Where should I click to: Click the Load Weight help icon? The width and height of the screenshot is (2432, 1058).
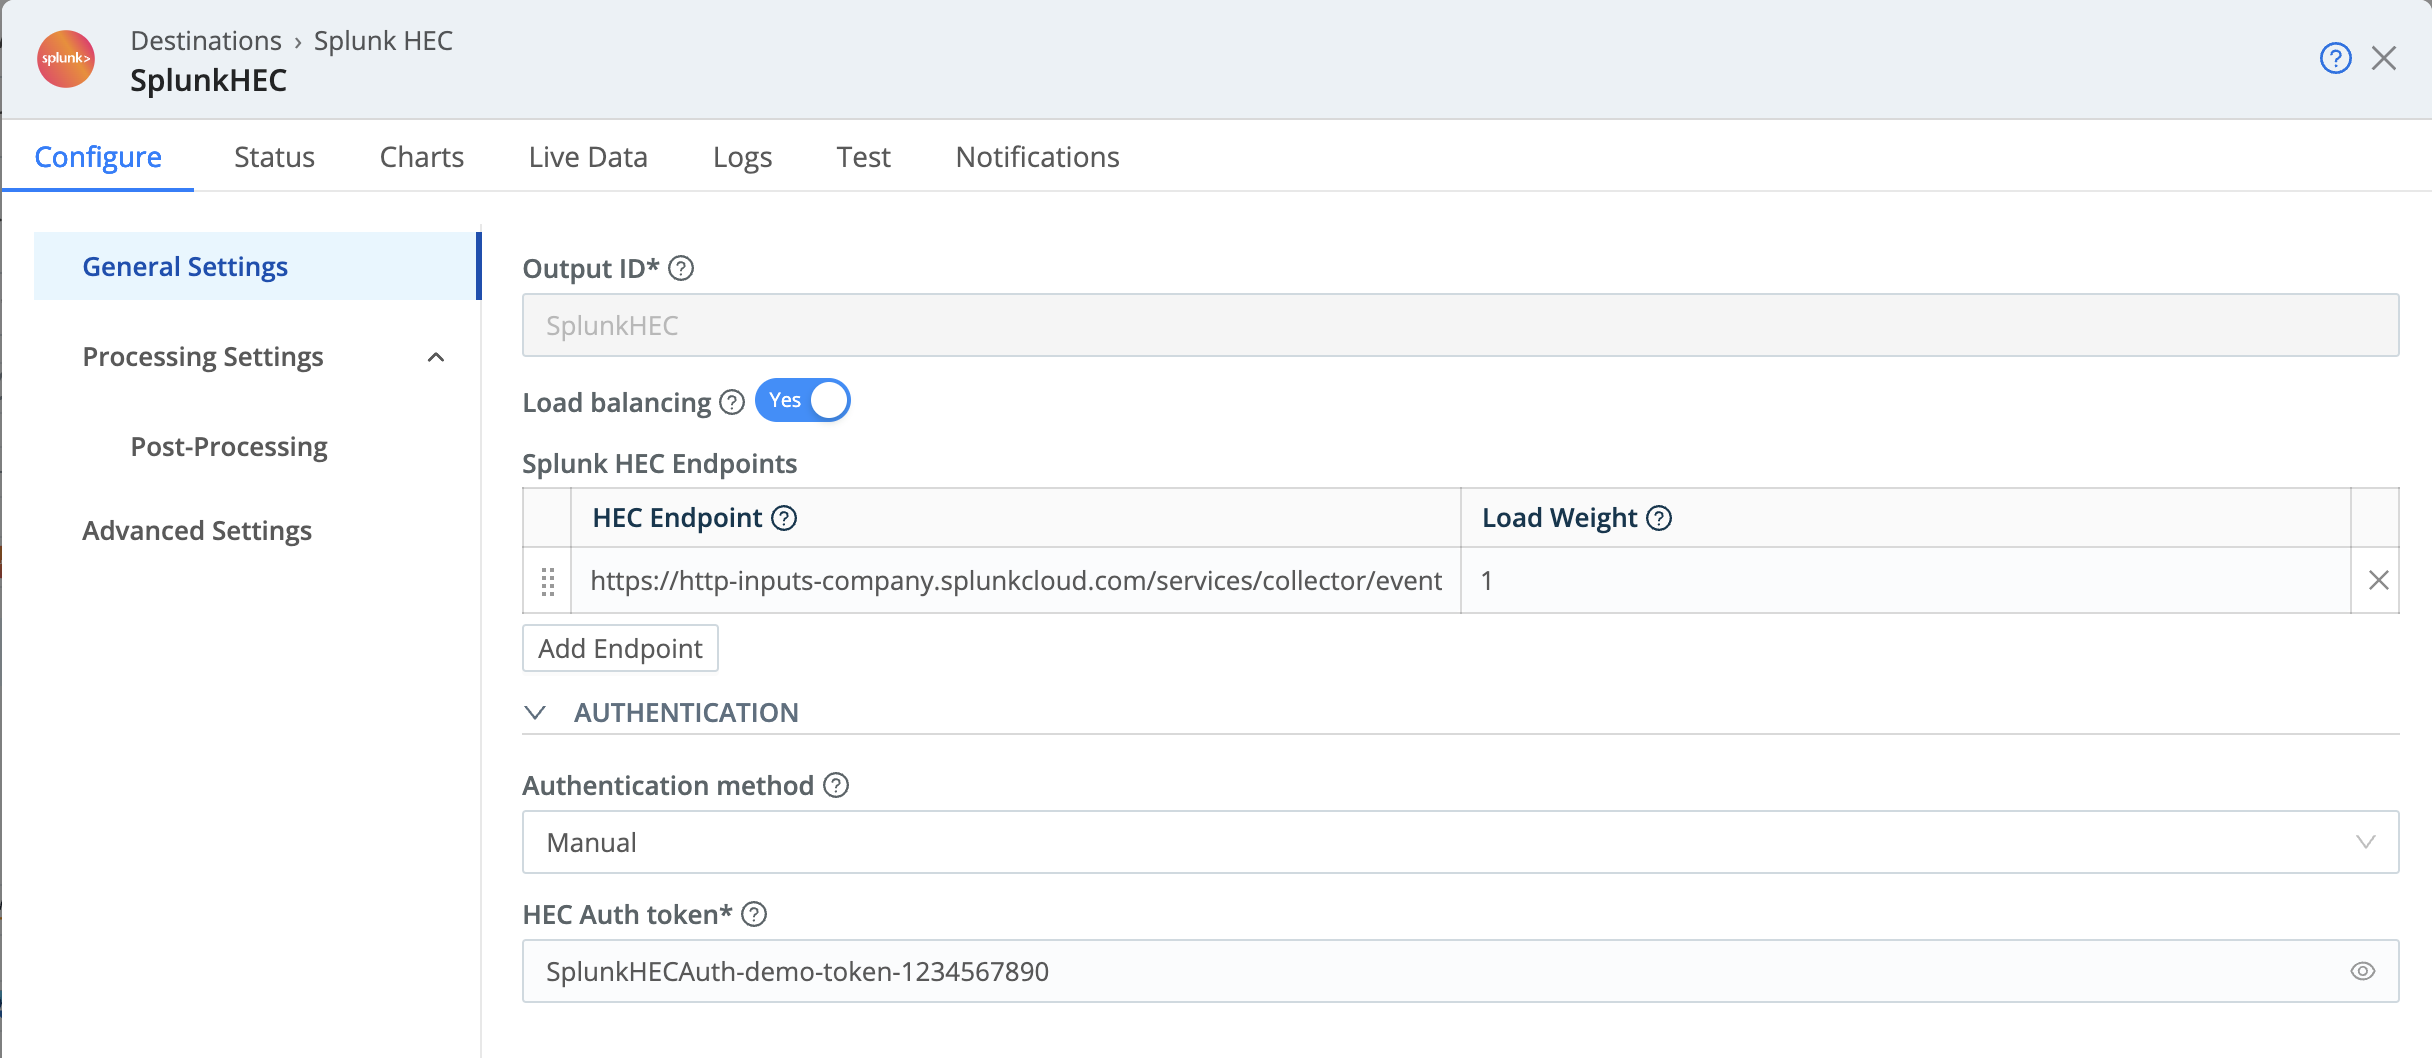point(1661,518)
